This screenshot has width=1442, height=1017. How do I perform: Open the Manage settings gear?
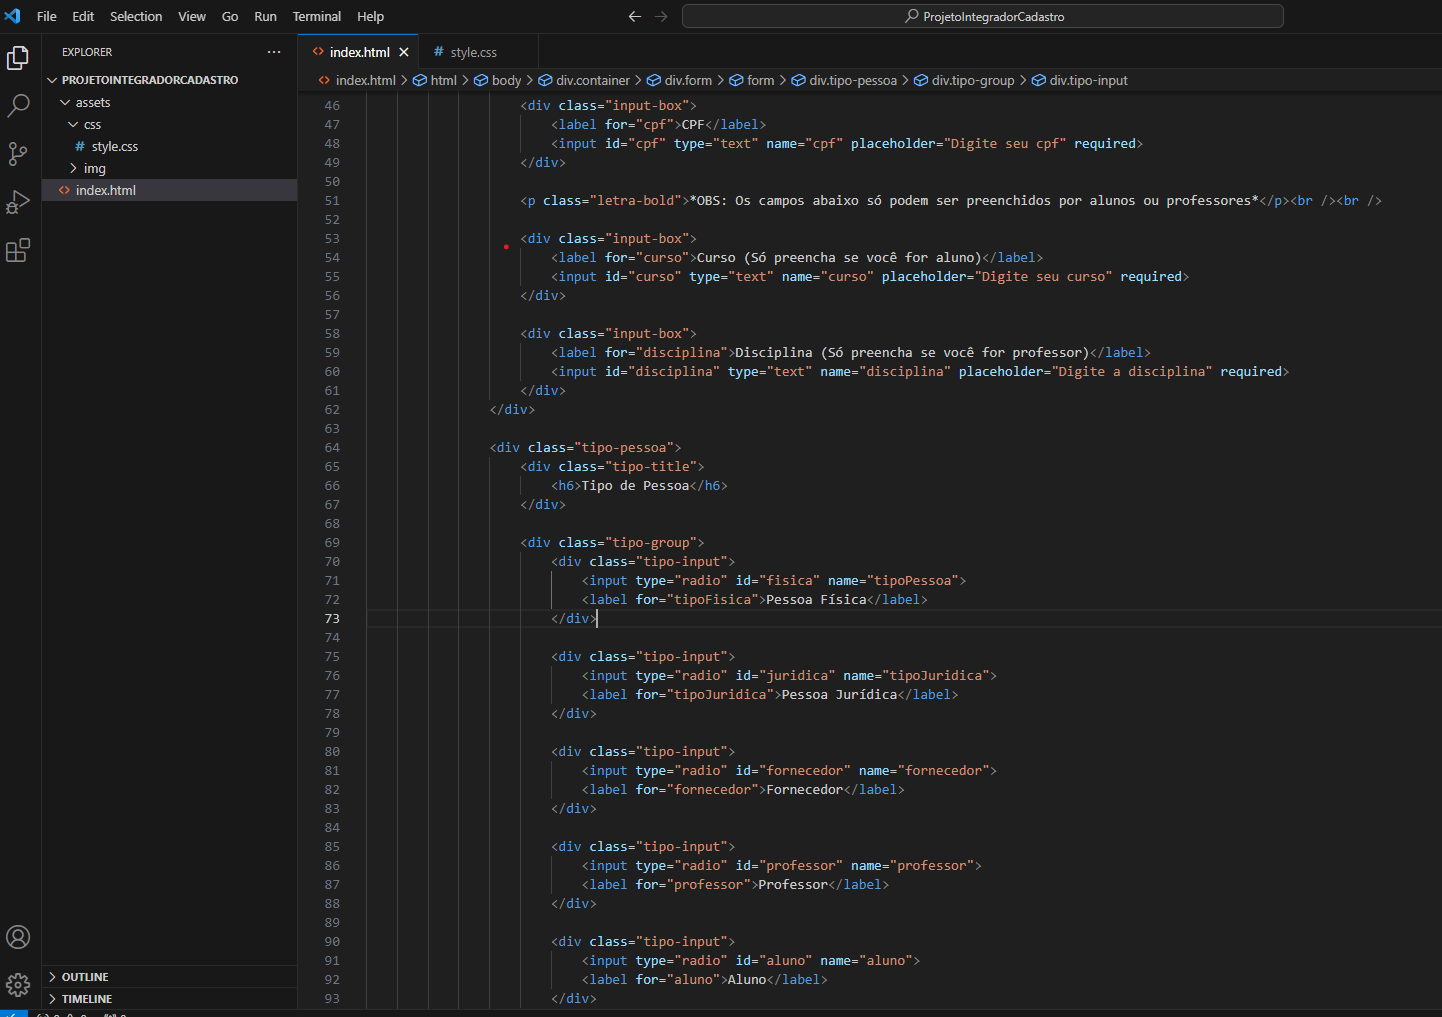point(18,985)
